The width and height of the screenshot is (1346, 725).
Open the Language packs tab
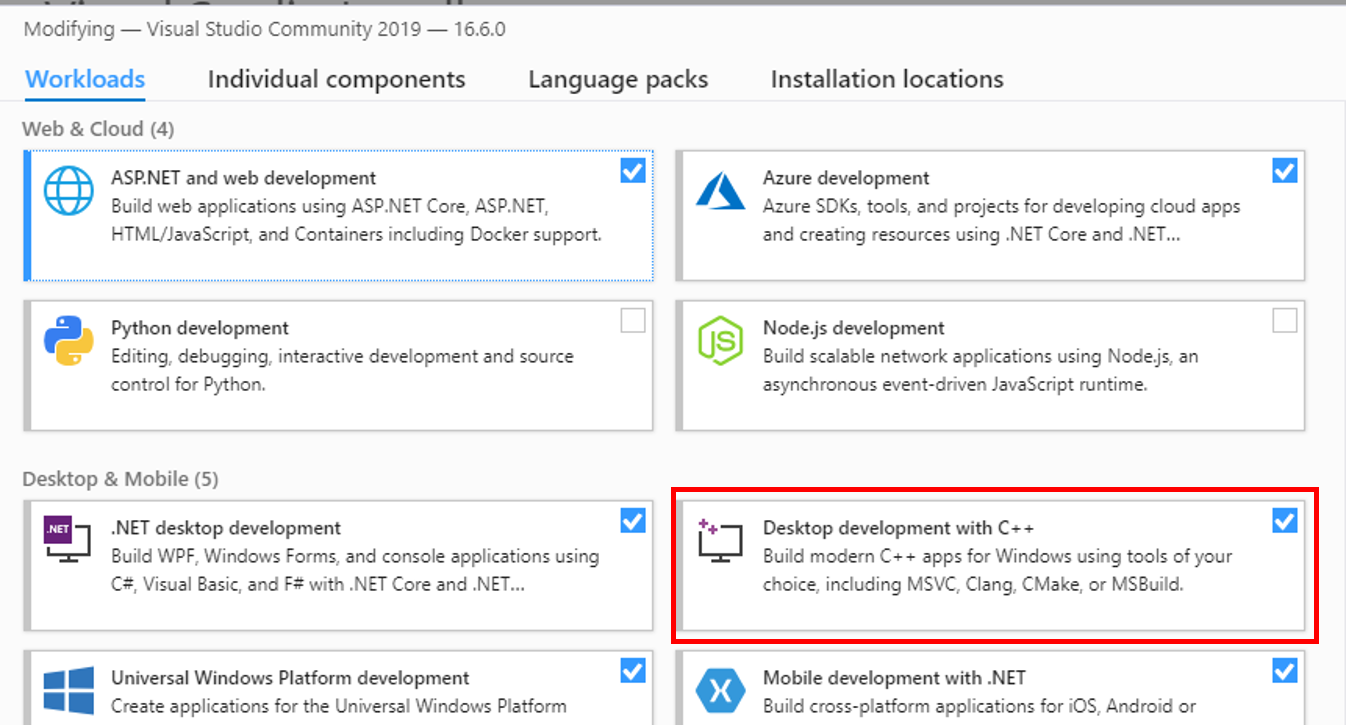click(x=618, y=79)
